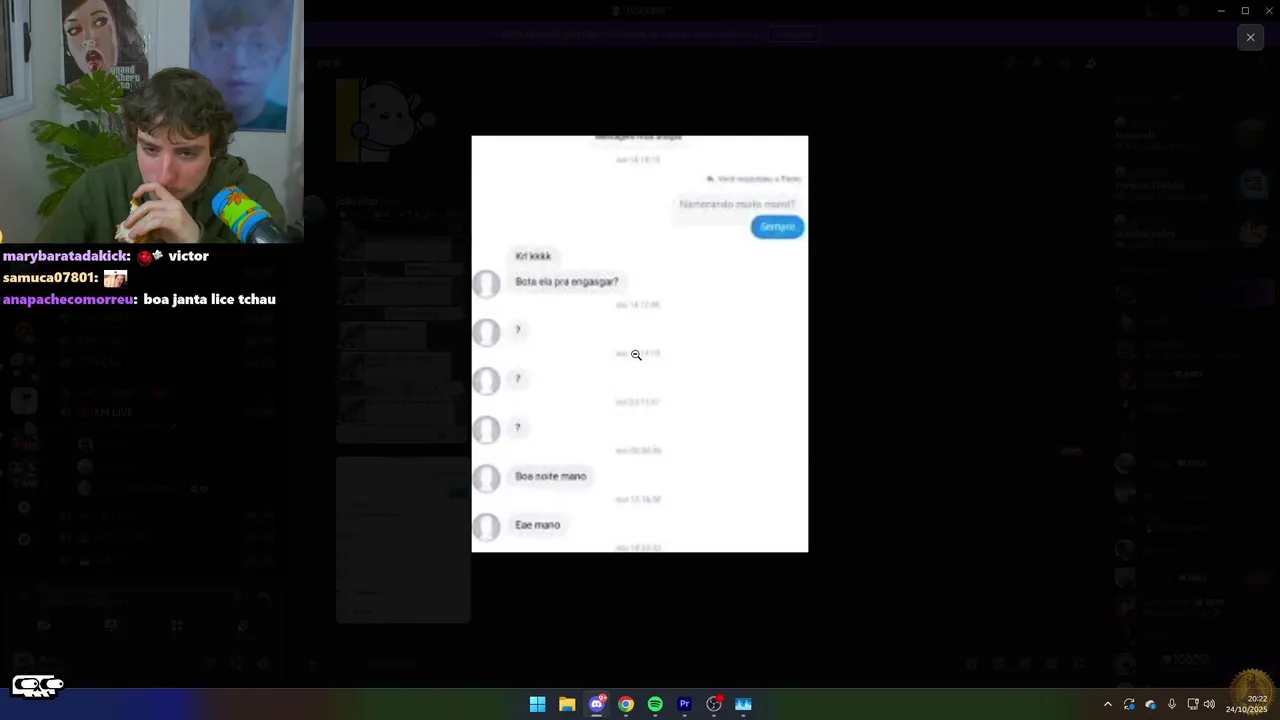Open network settings from the tray
The width and height of the screenshot is (1280, 720).
click(x=1192, y=704)
